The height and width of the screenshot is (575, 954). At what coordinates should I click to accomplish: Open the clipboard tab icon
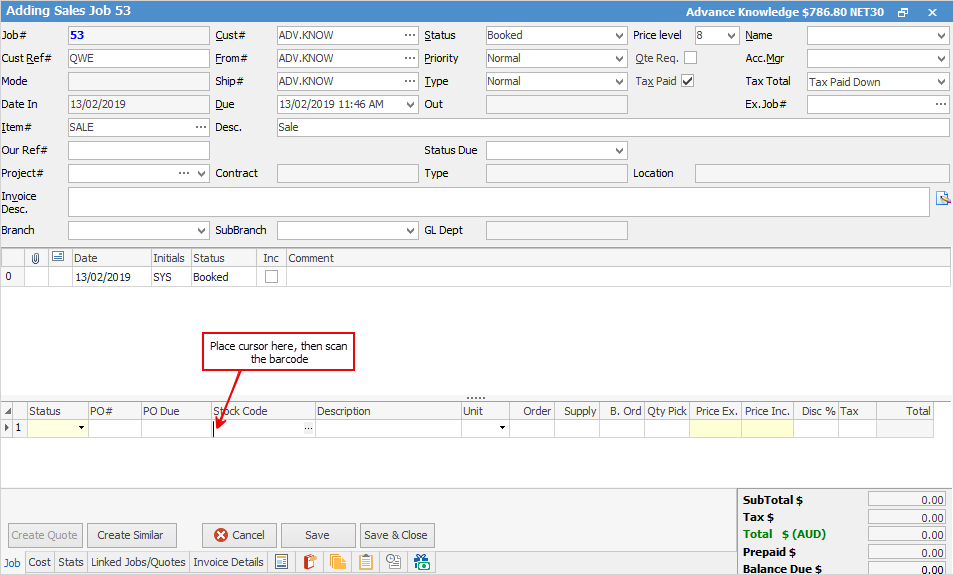pyautogui.click(x=366, y=562)
